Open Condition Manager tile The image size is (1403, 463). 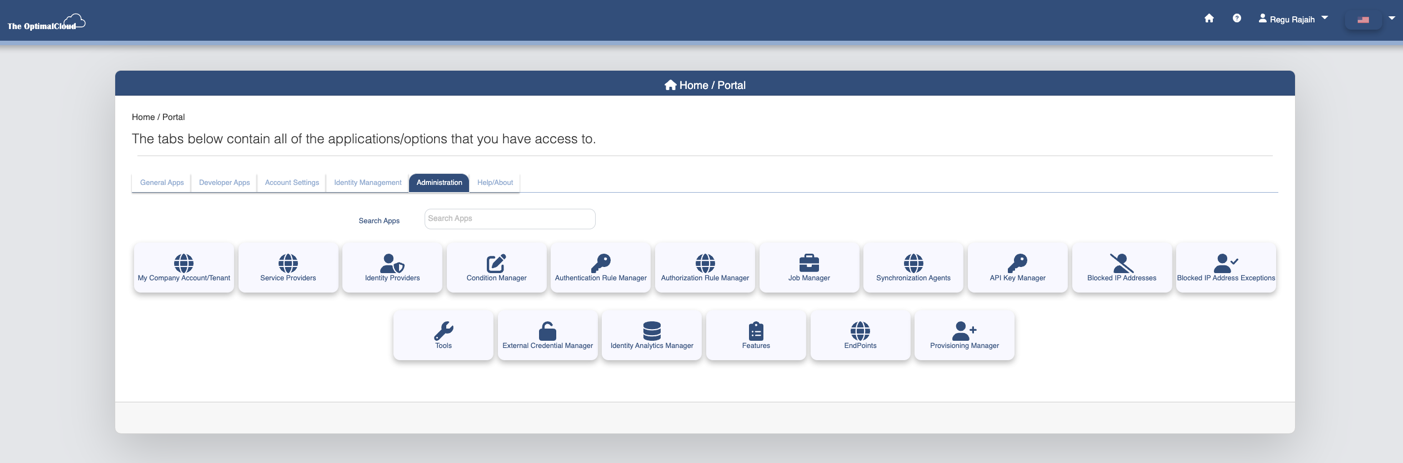(x=496, y=268)
